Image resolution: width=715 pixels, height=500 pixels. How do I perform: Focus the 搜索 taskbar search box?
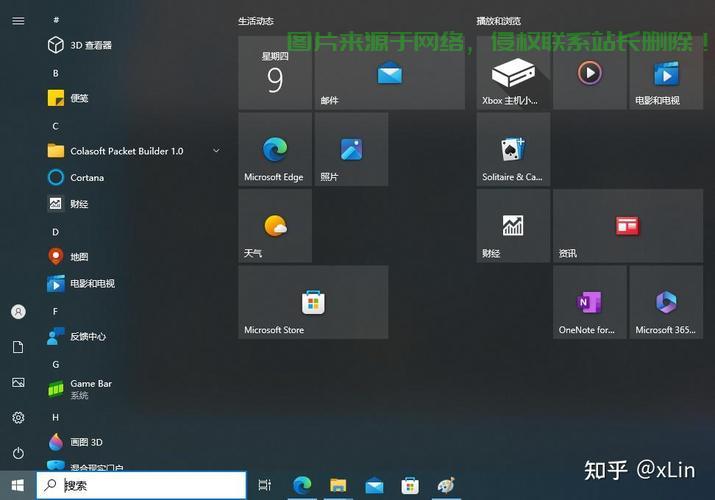[141, 485]
